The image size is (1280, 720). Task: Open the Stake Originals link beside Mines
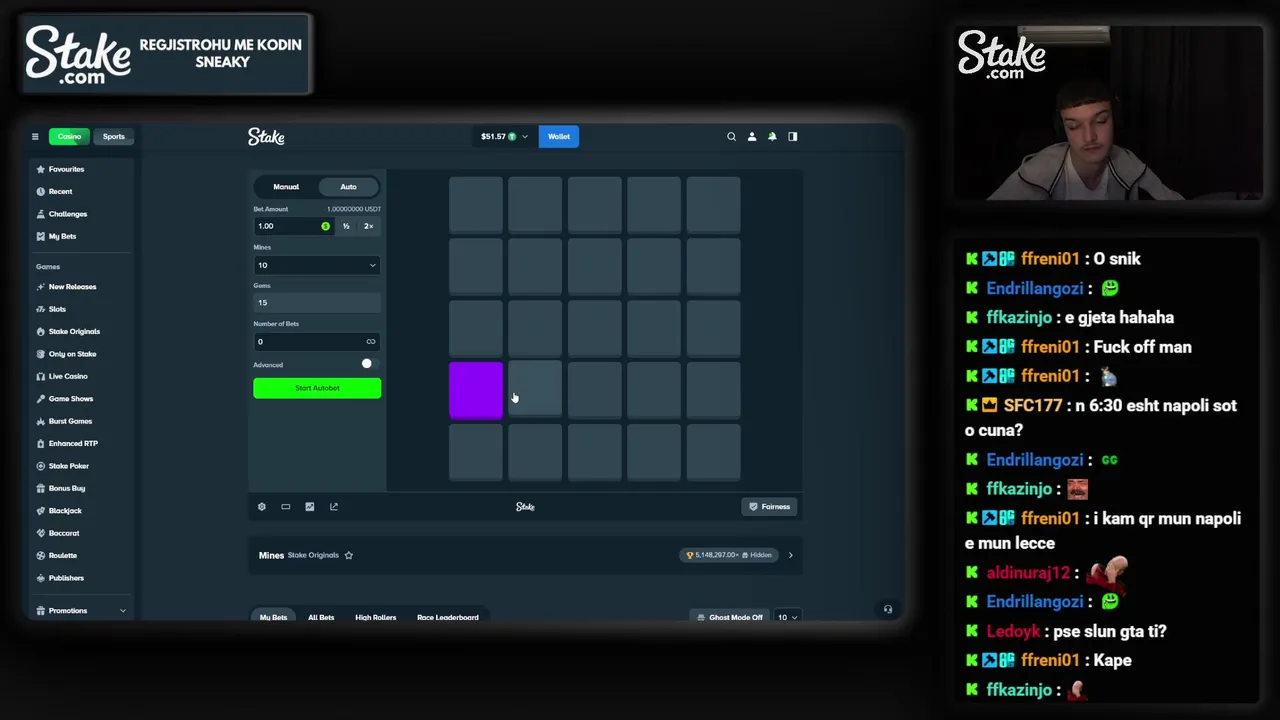click(313, 555)
